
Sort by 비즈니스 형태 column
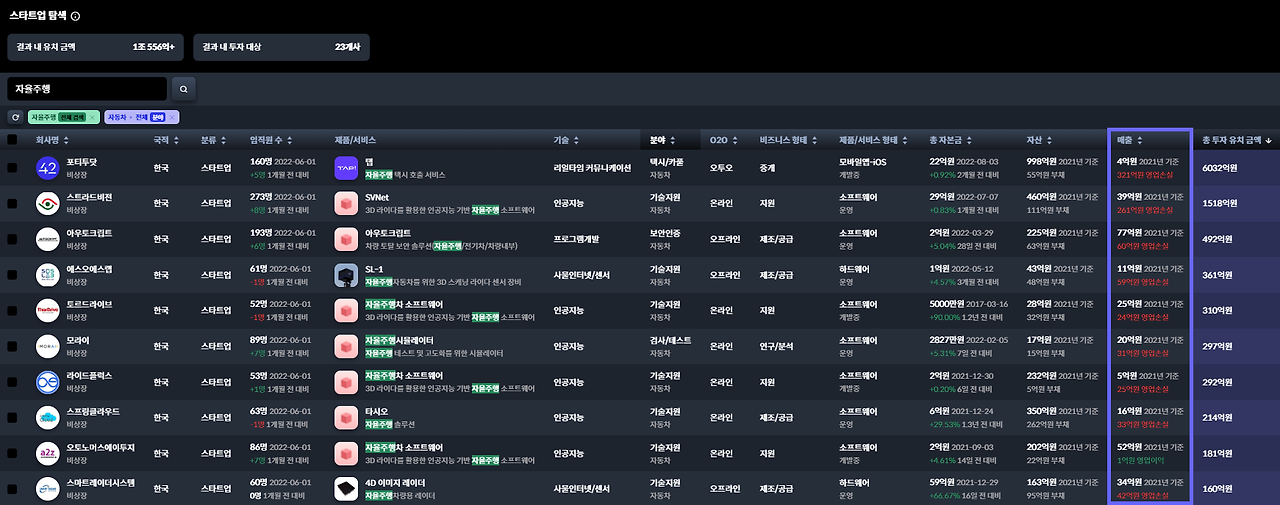pyautogui.click(x=787, y=140)
